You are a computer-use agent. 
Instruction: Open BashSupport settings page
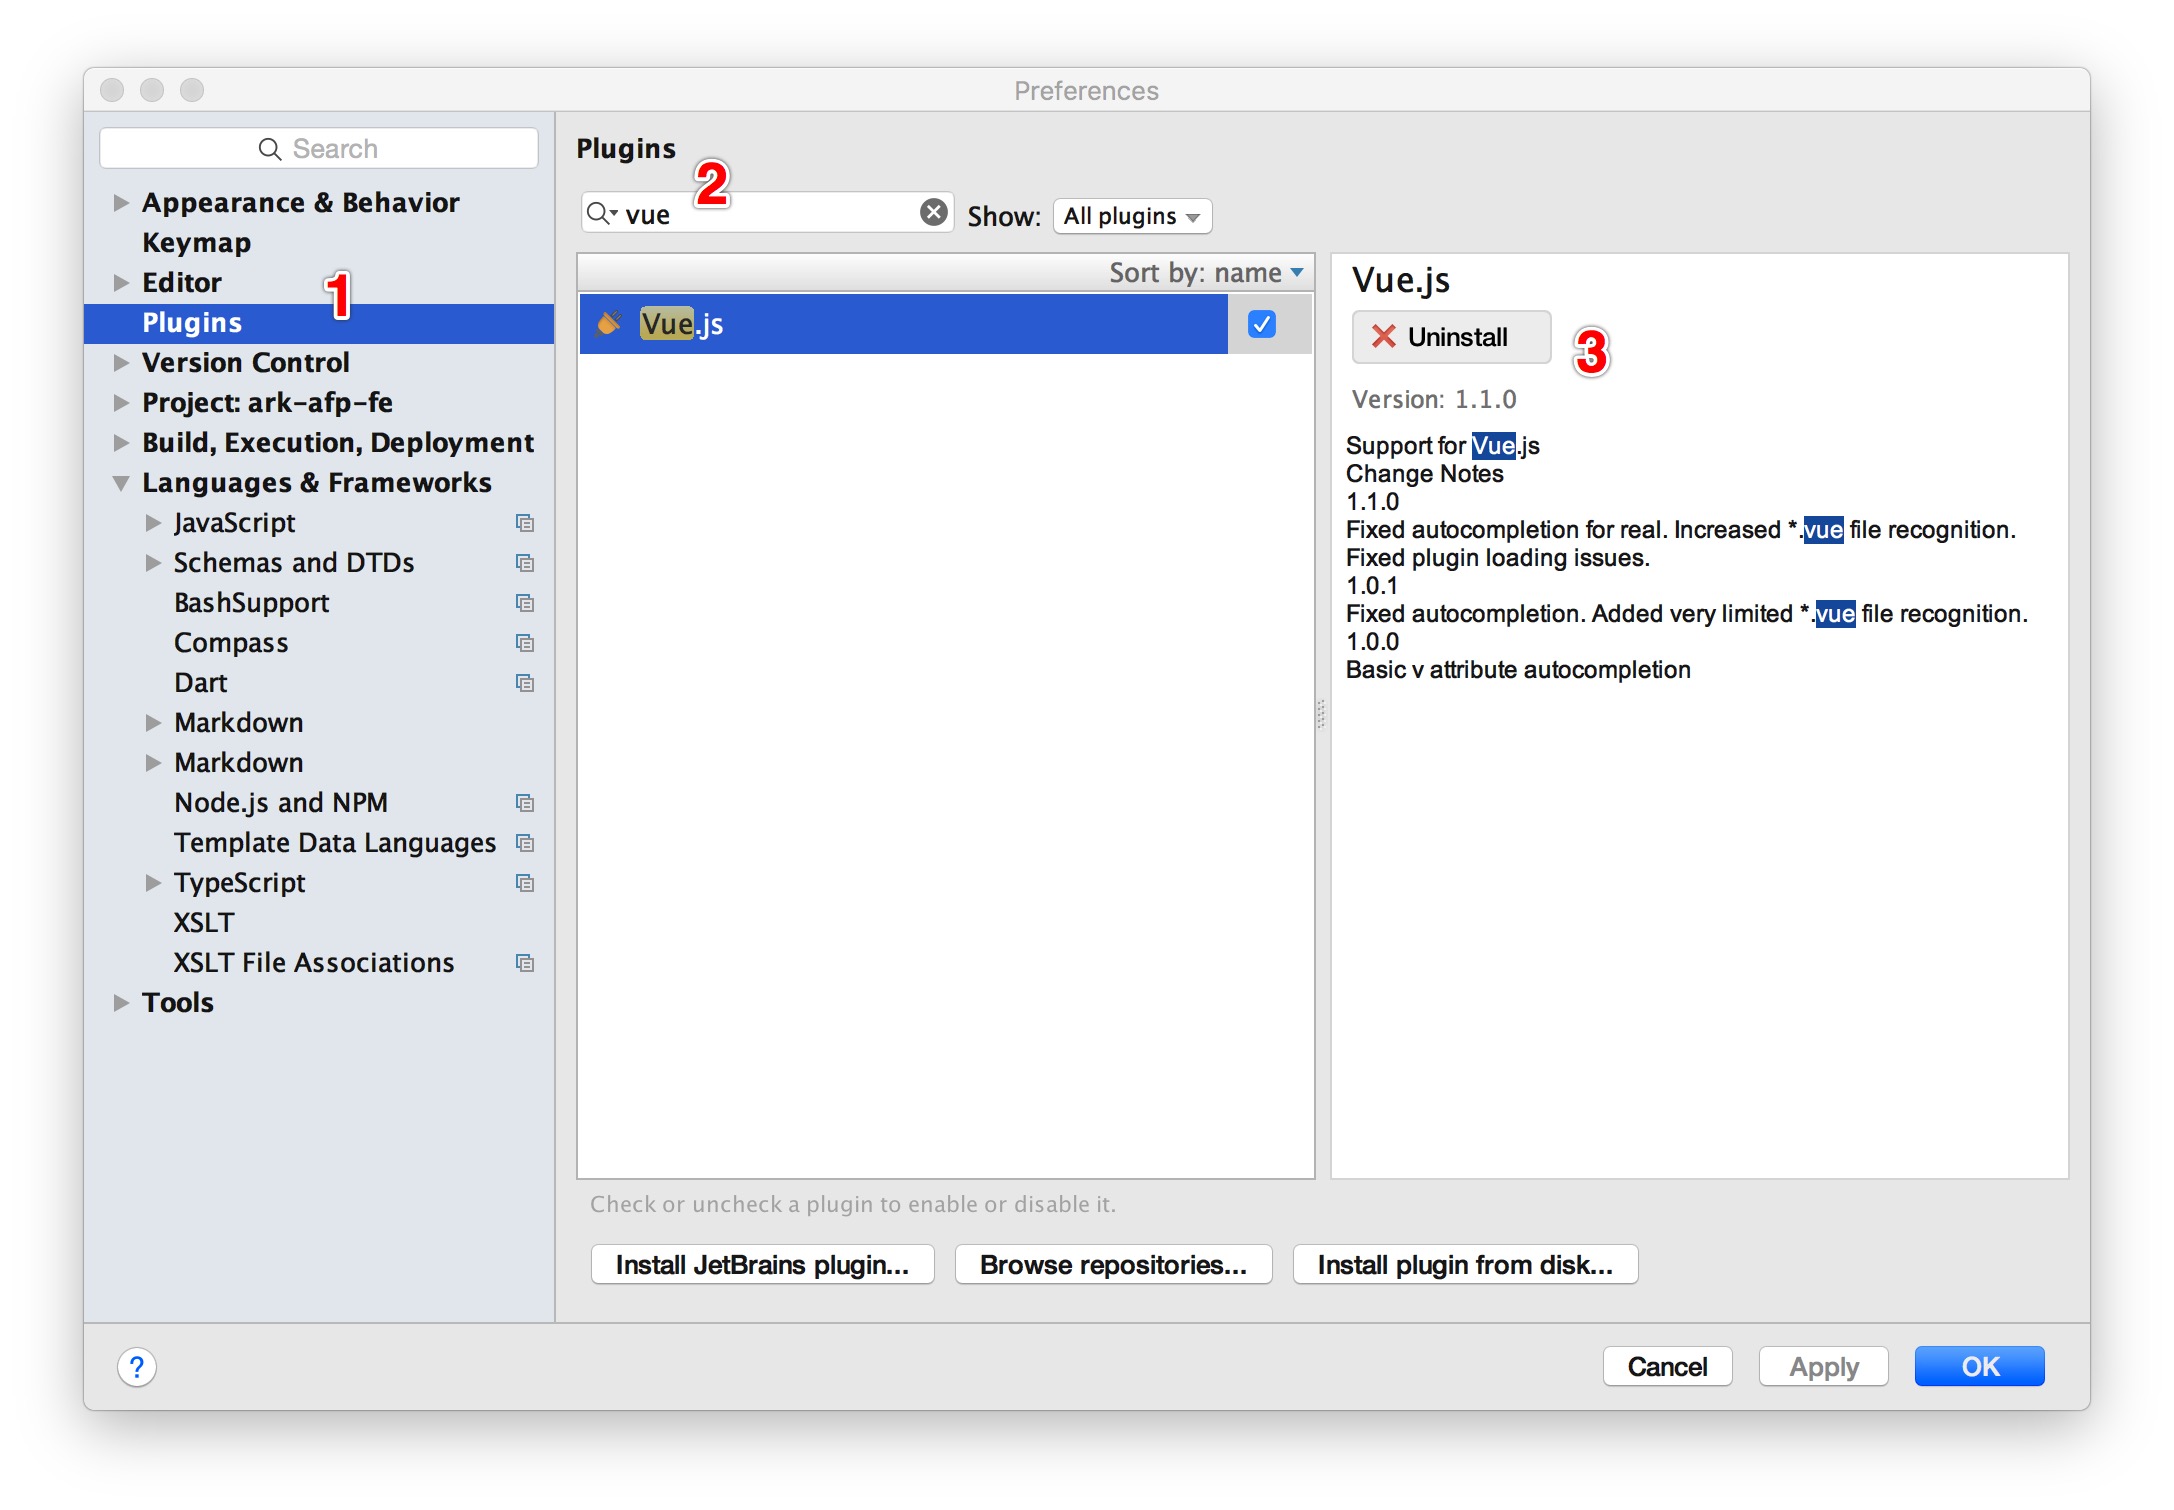(x=251, y=603)
